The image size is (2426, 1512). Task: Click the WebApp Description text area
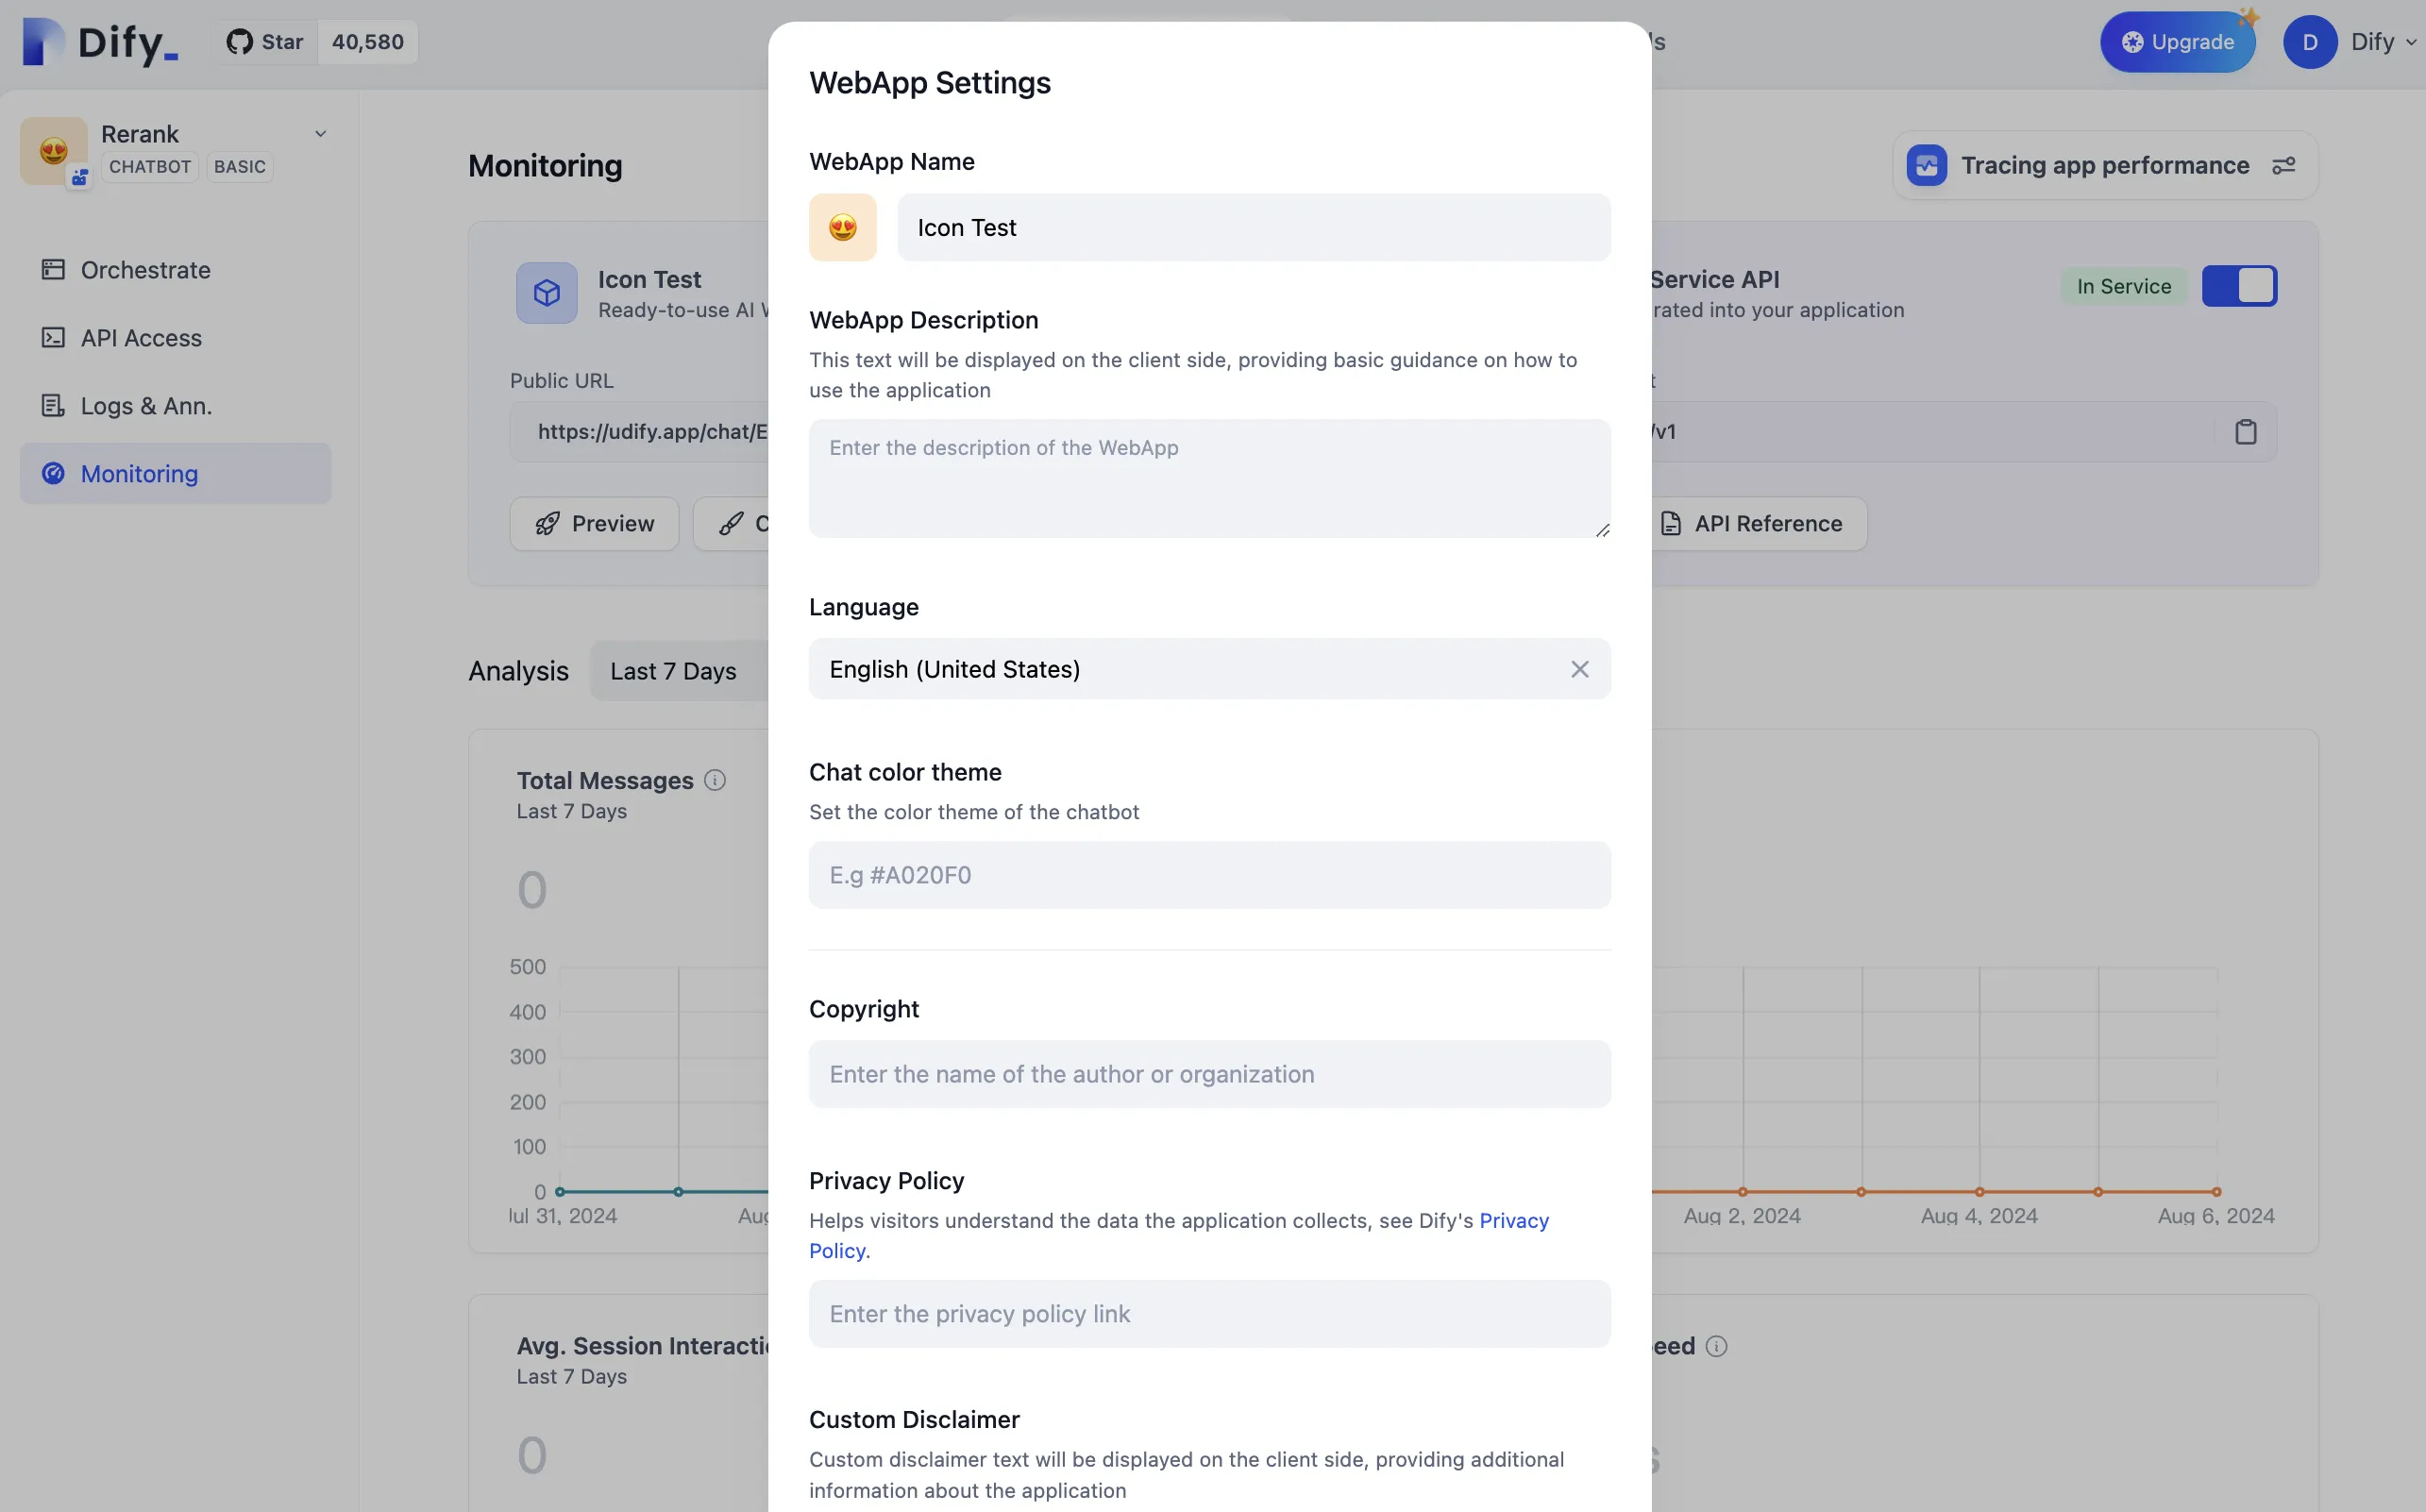[1209, 478]
